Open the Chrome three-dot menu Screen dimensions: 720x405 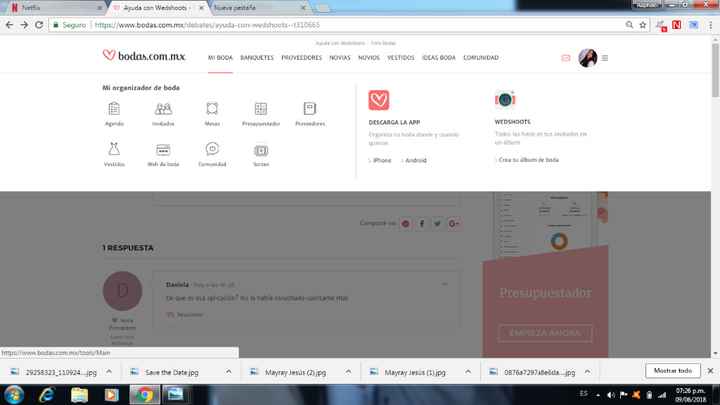(x=710, y=25)
